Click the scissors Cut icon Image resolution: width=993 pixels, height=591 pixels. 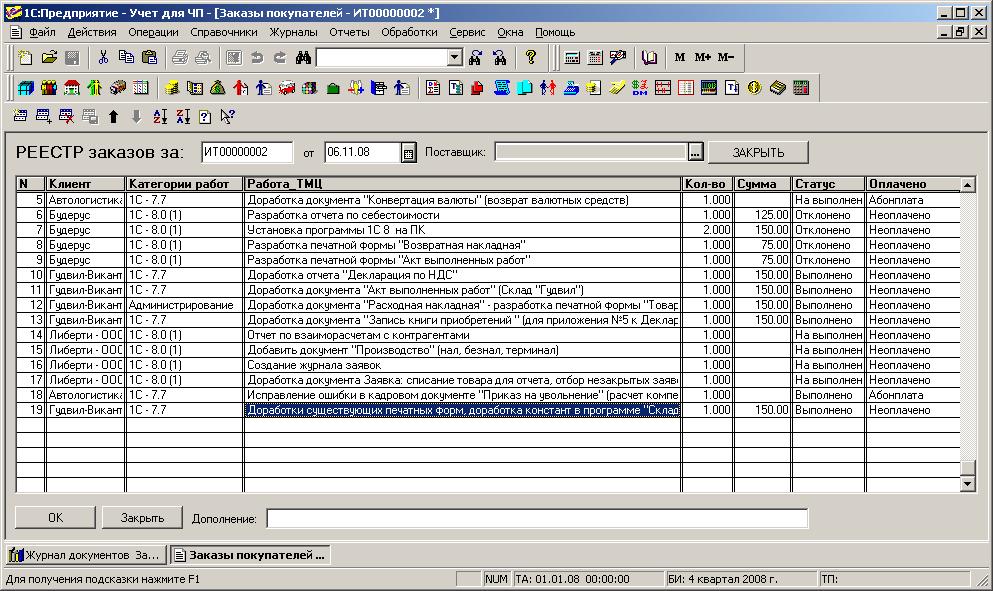pyautogui.click(x=102, y=57)
